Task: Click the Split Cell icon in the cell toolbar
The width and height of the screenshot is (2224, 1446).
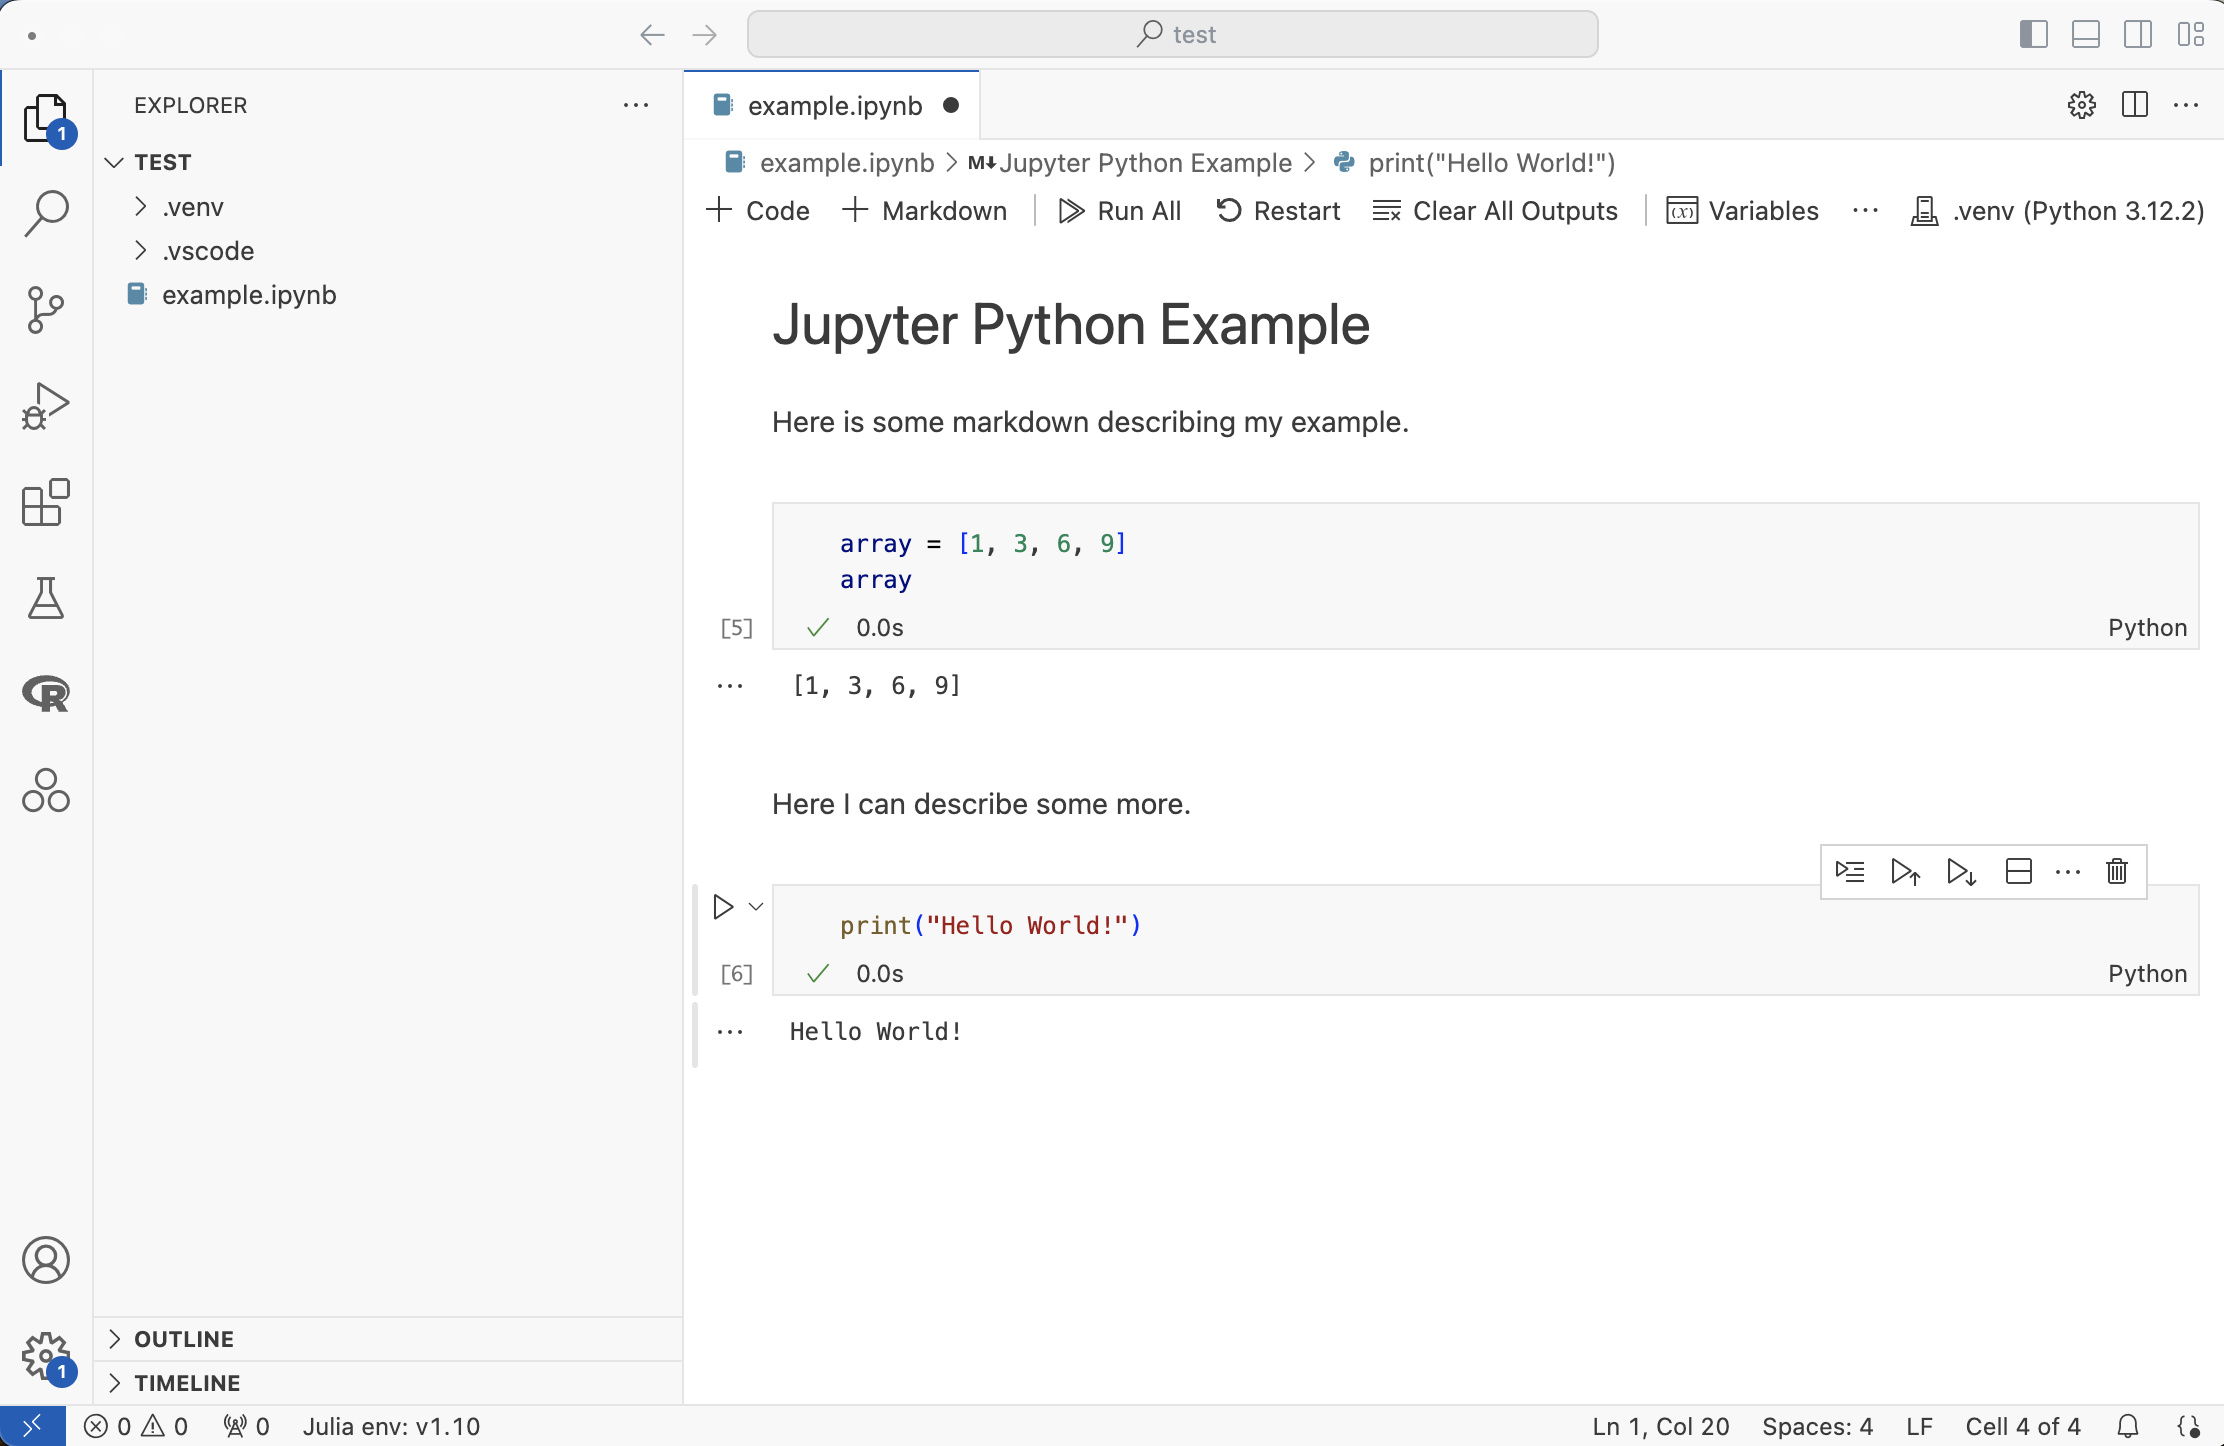Action: tap(2018, 871)
